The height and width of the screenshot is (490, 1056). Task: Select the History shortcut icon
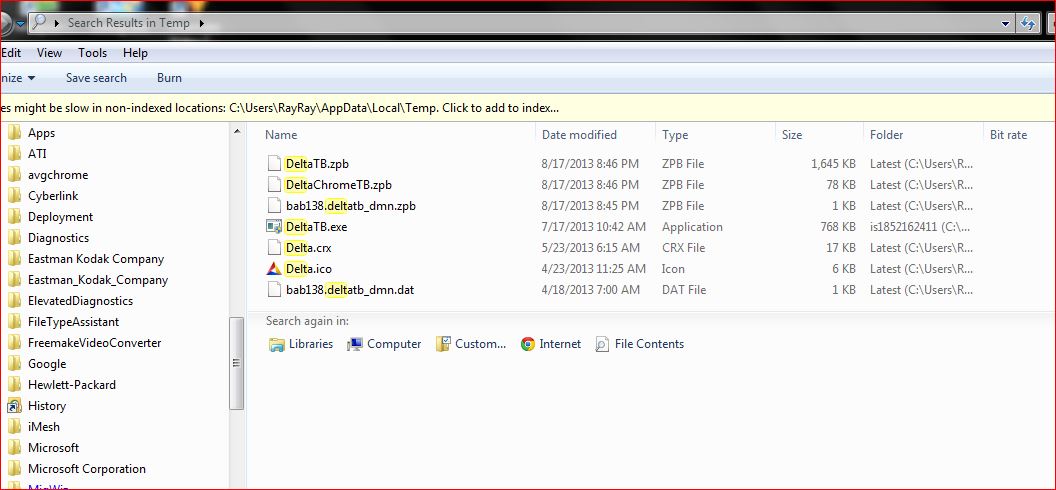(14, 406)
